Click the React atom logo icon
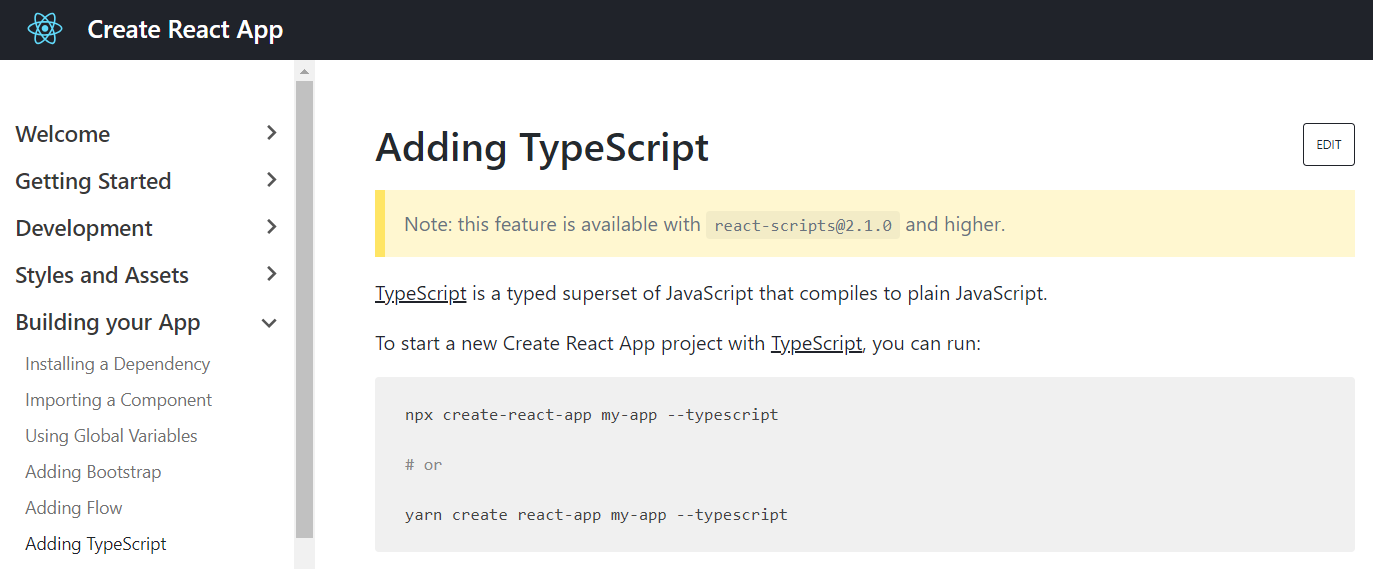The height and width of the screenshot is (569, 1373). point(45,29)
